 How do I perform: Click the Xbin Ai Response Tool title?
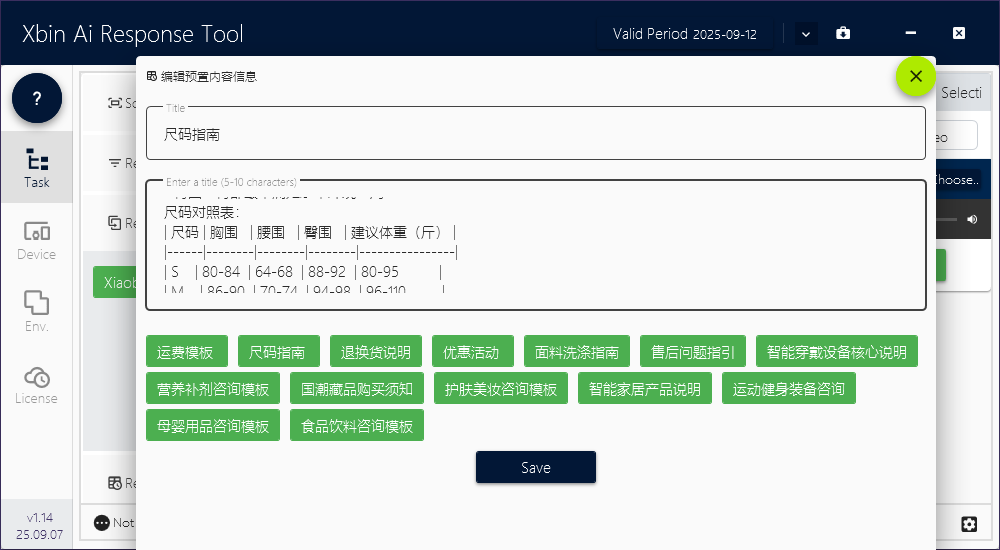click(x=133, y=34)
